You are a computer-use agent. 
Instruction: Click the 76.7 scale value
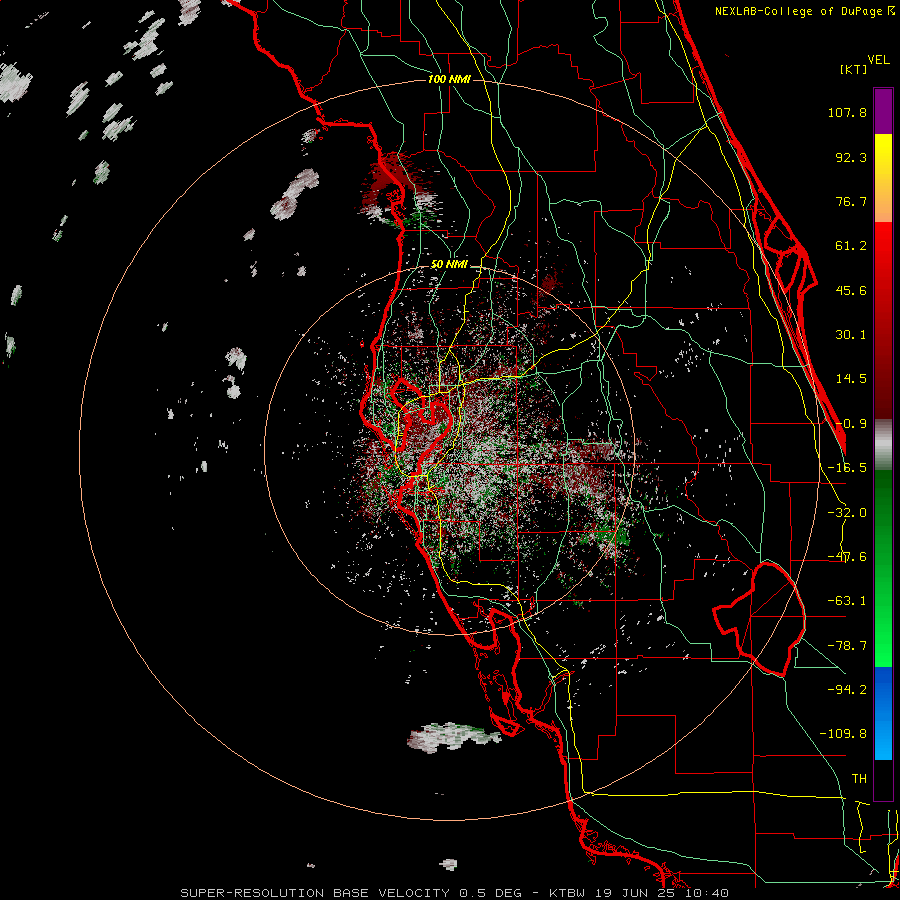coord(851,201)
